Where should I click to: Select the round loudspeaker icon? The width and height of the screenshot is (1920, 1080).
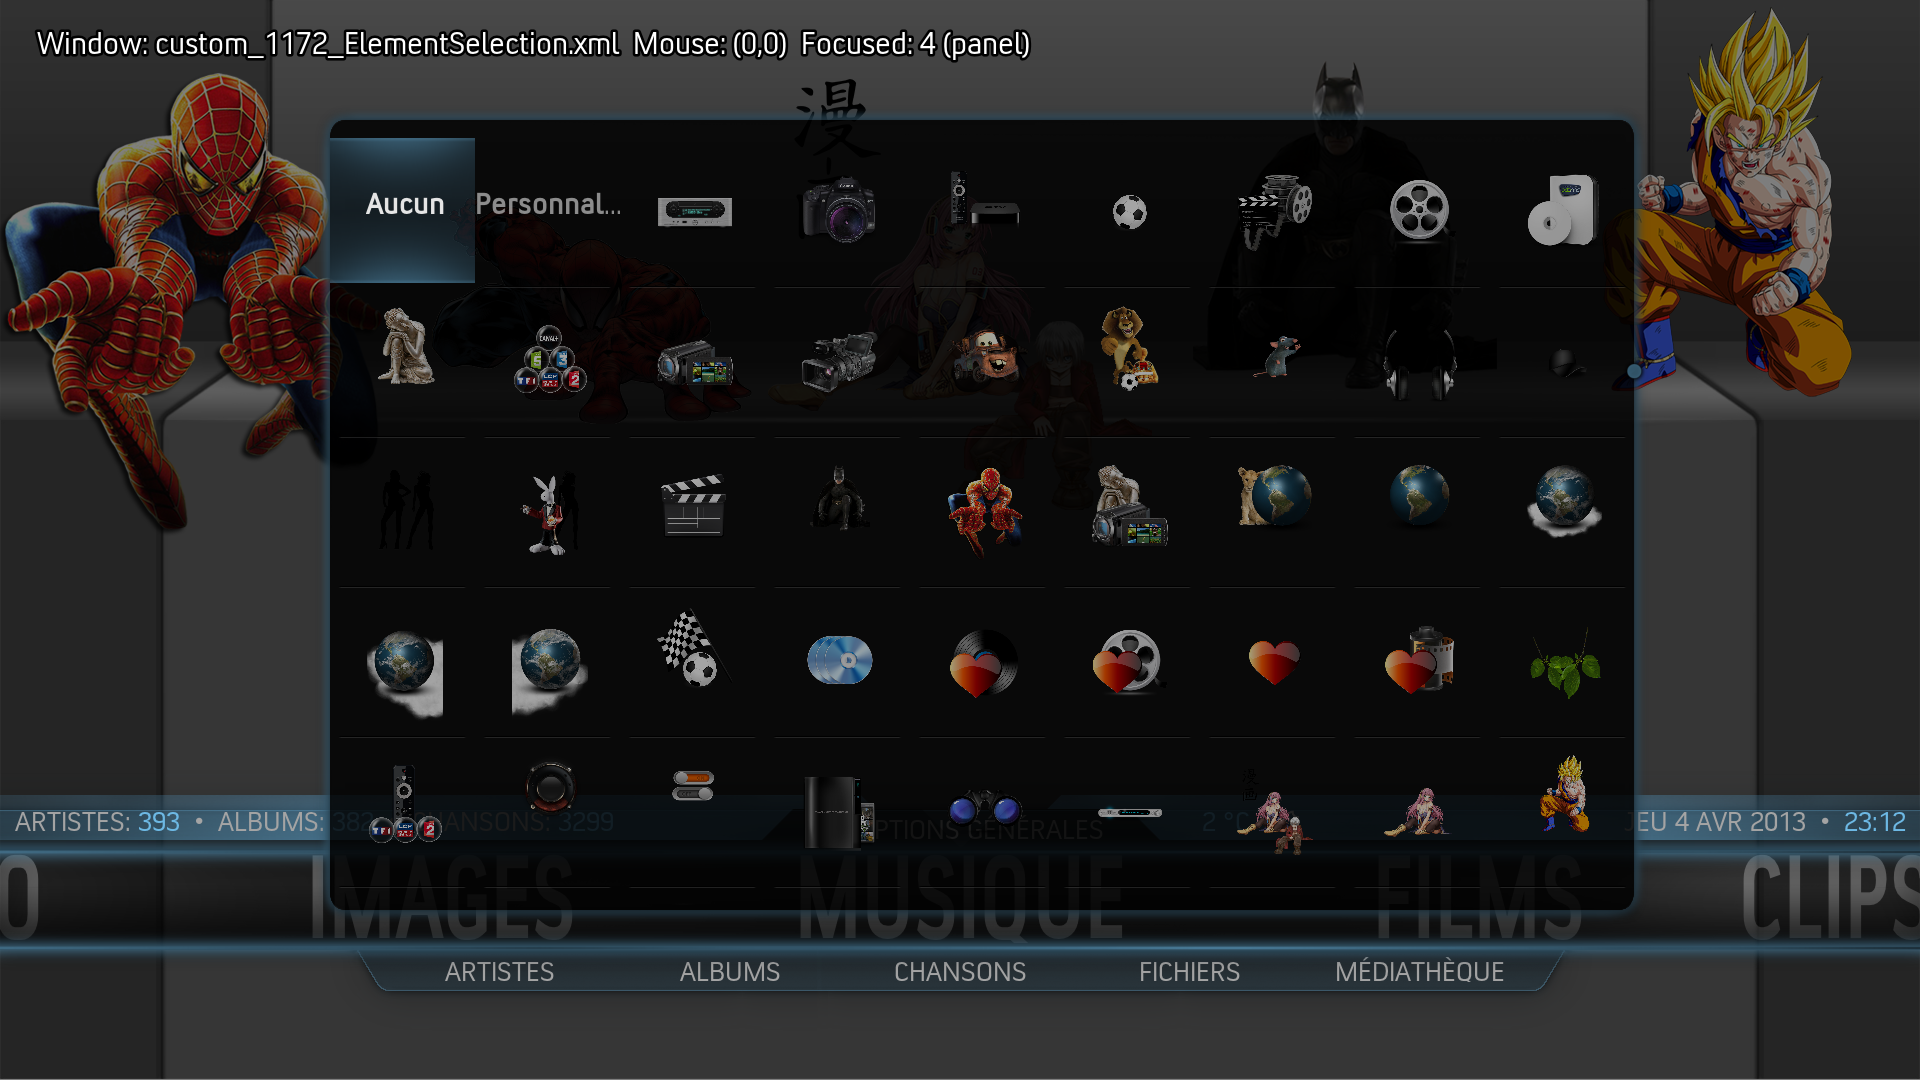pos(549,787)
